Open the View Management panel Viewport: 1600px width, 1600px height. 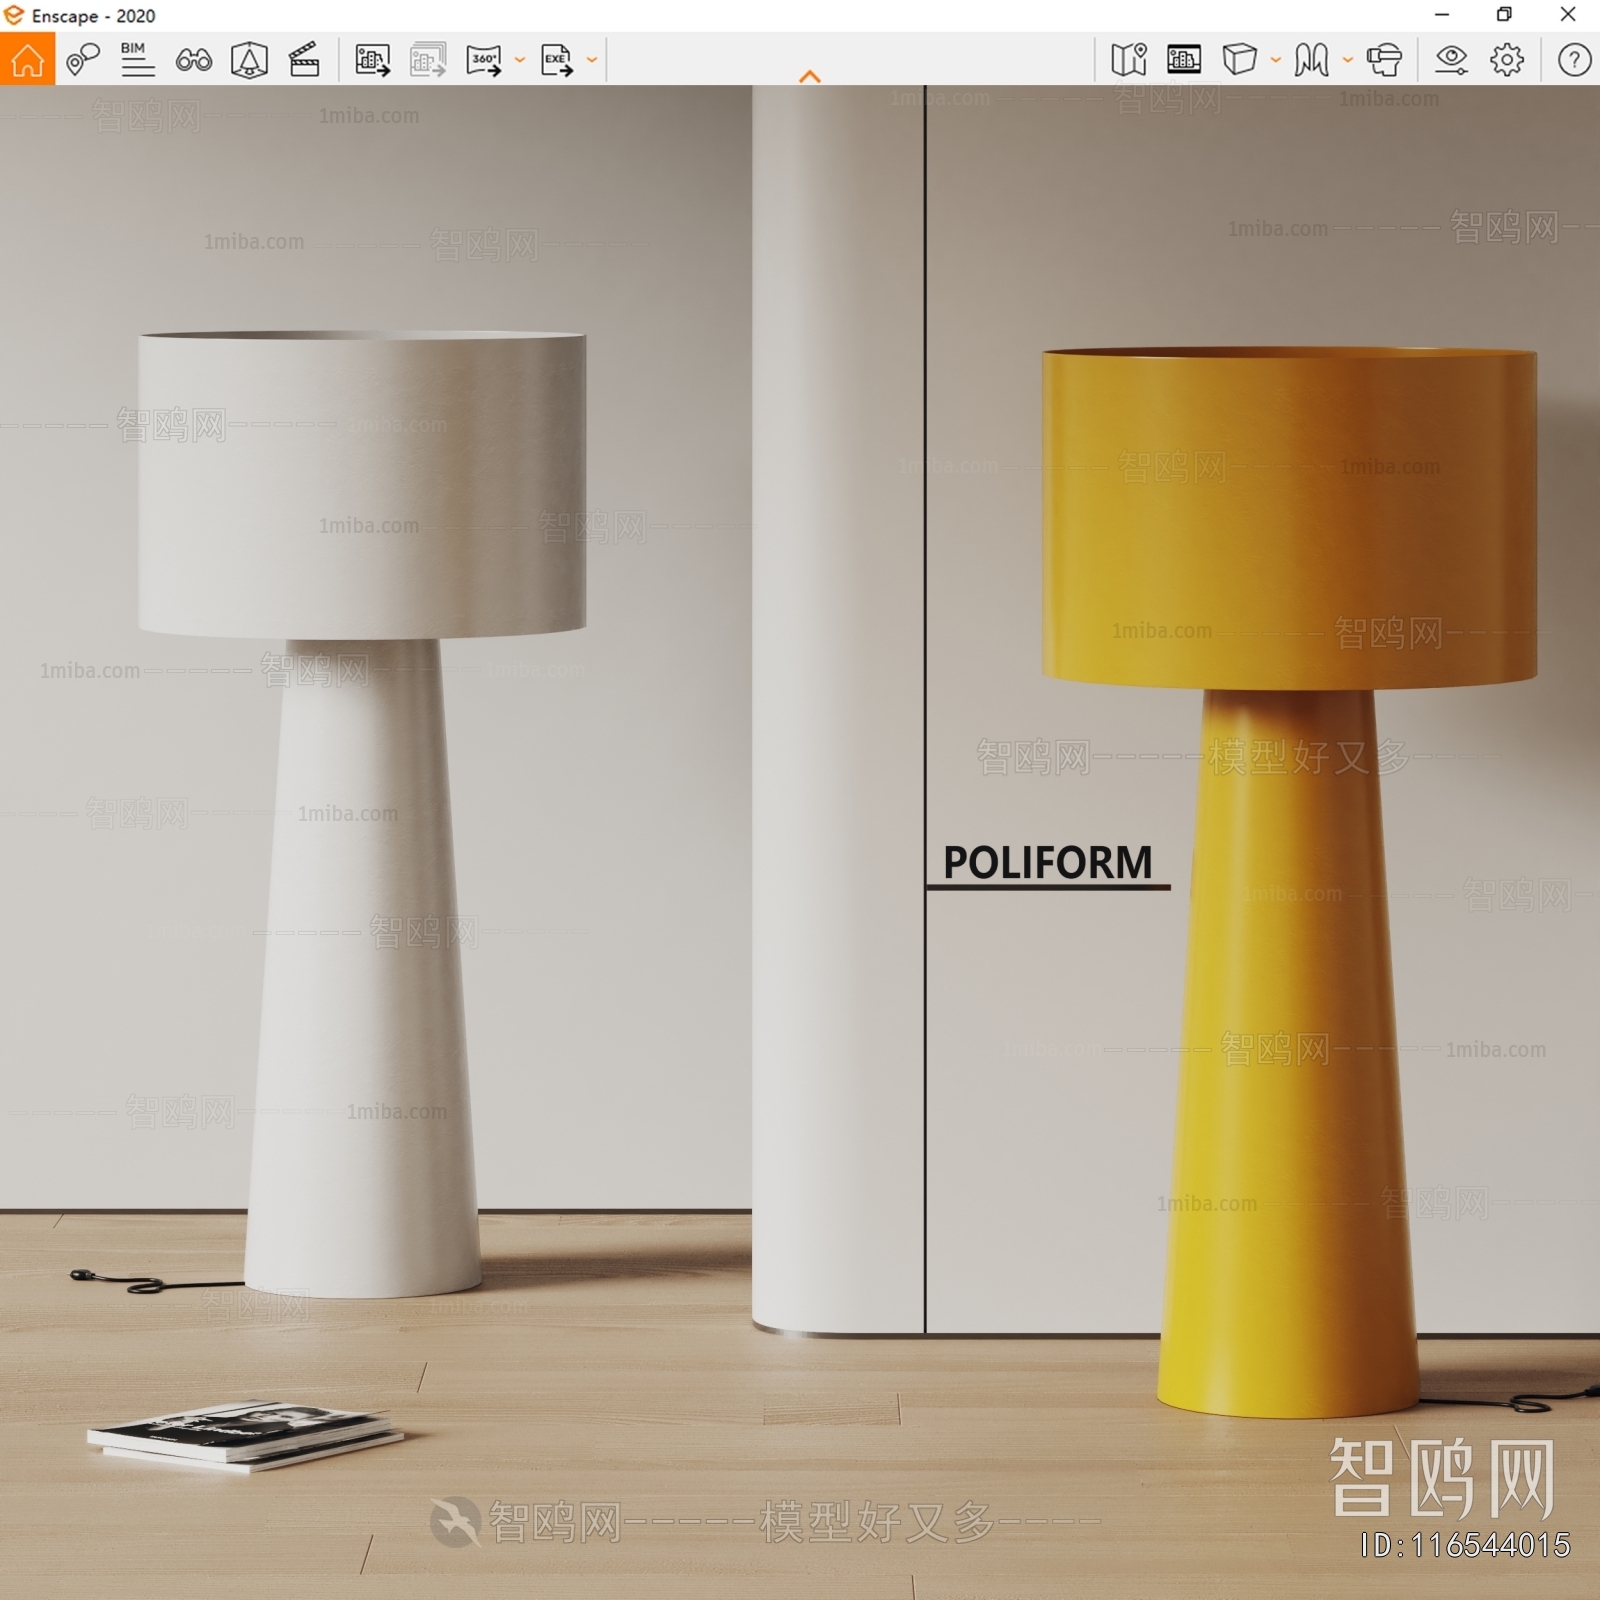[1183, 62]
